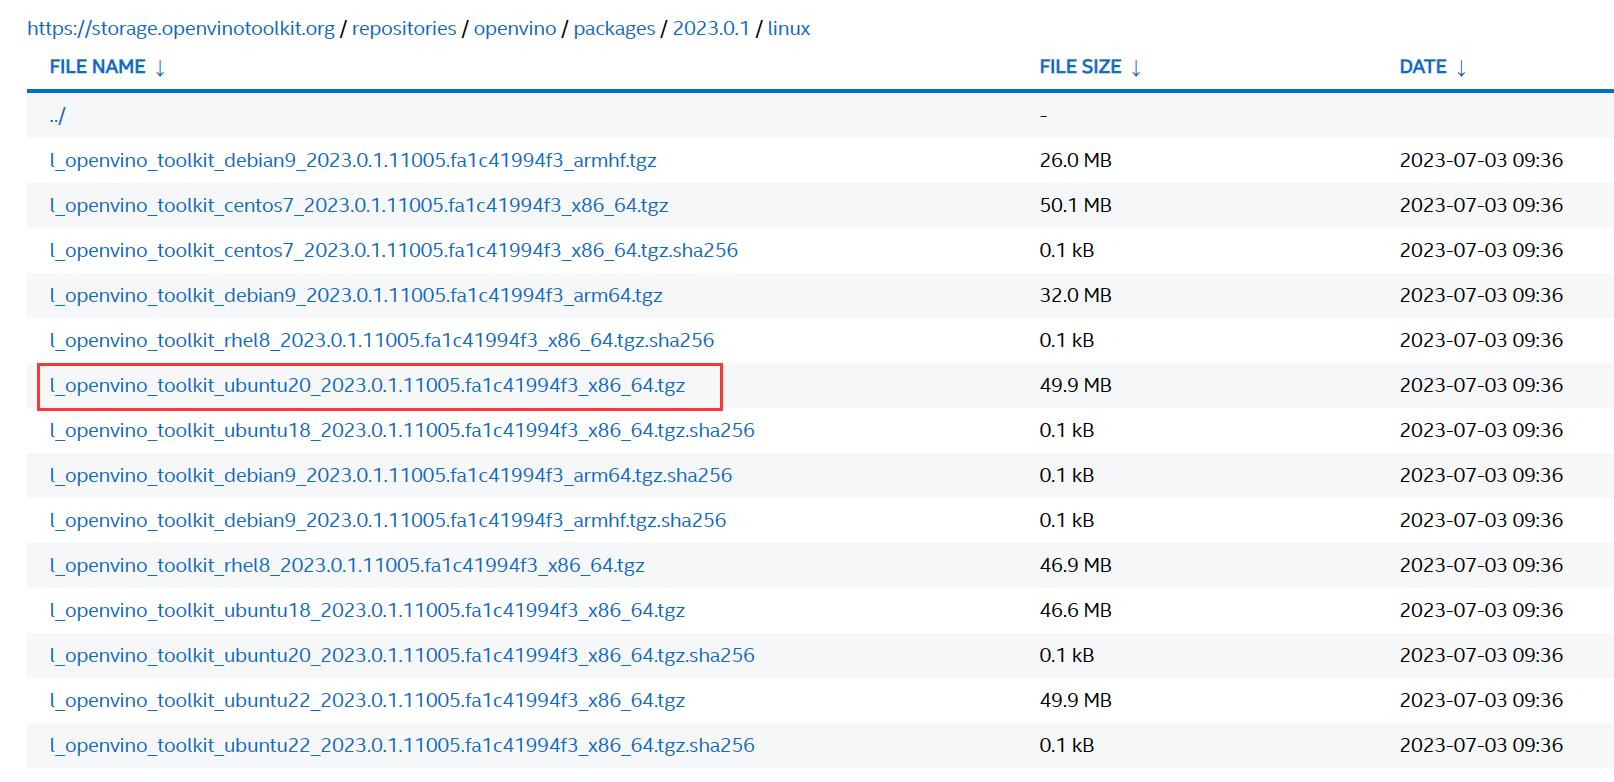Click the DATE sort arrow icon
The height and width of the screenshot is (782, 1614).
point(1461,68)
